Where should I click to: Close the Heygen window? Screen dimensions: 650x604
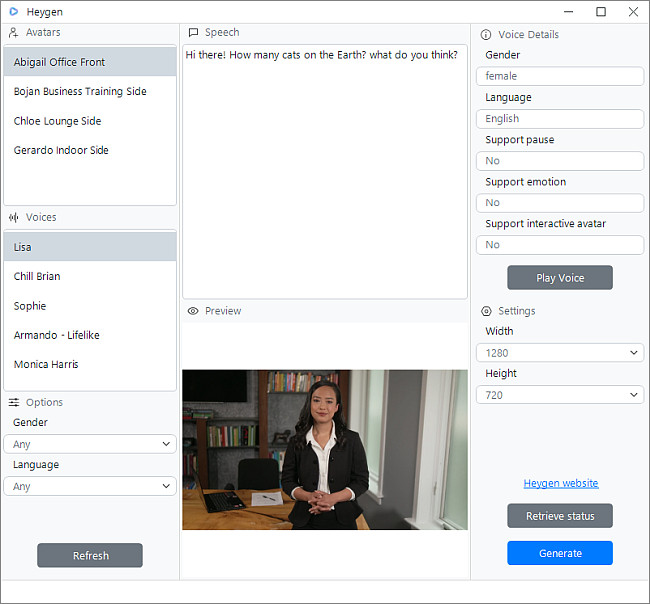tap(633, 12)
